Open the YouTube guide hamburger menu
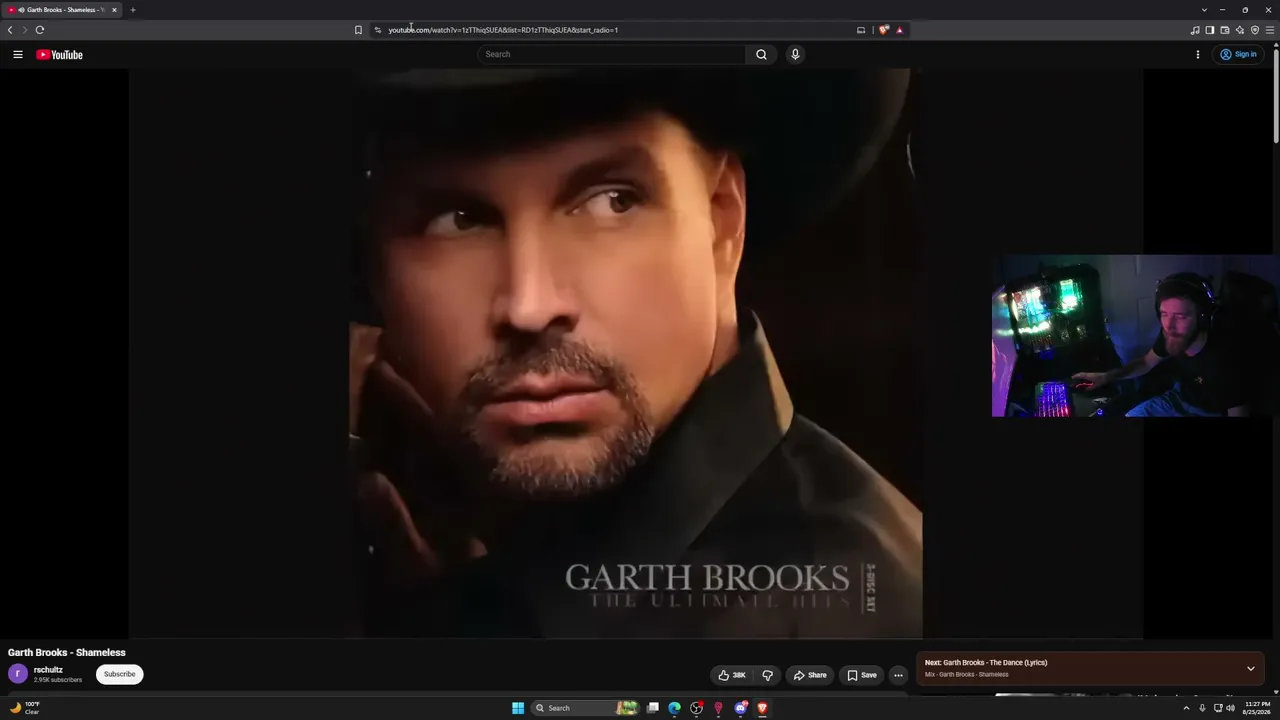 coord(18,54)
